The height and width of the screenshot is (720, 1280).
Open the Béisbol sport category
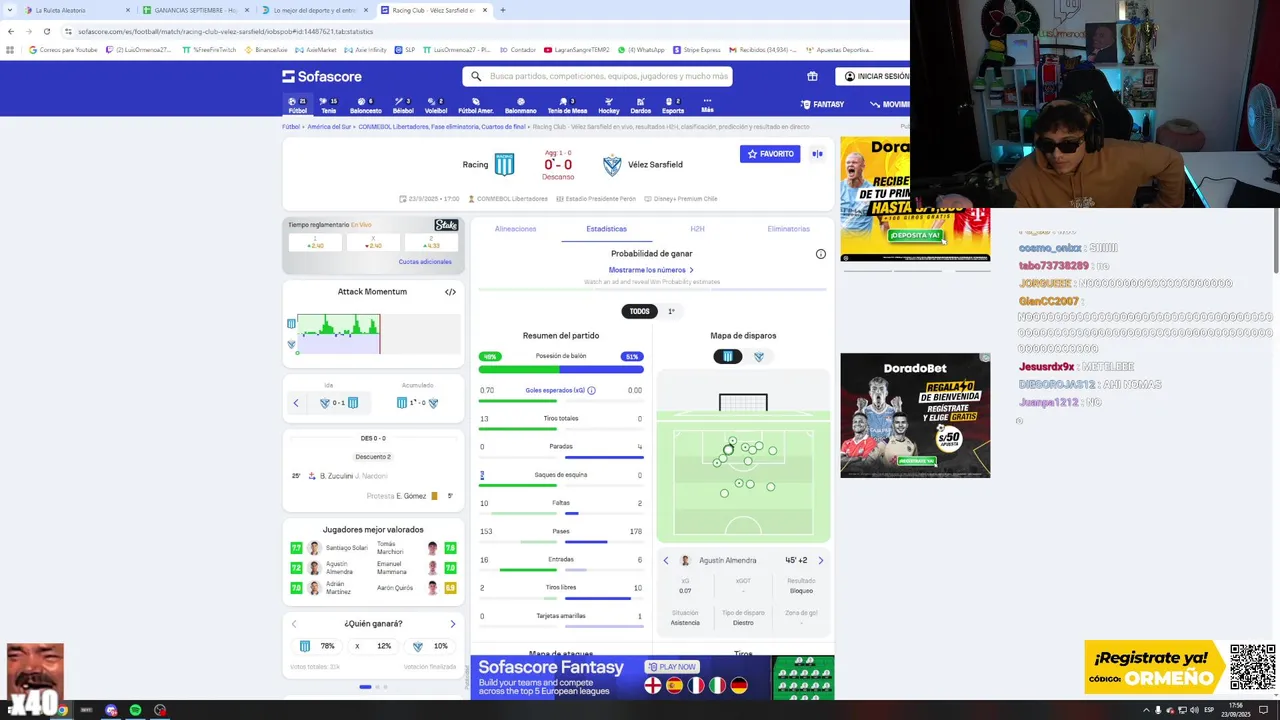point(403,105)
